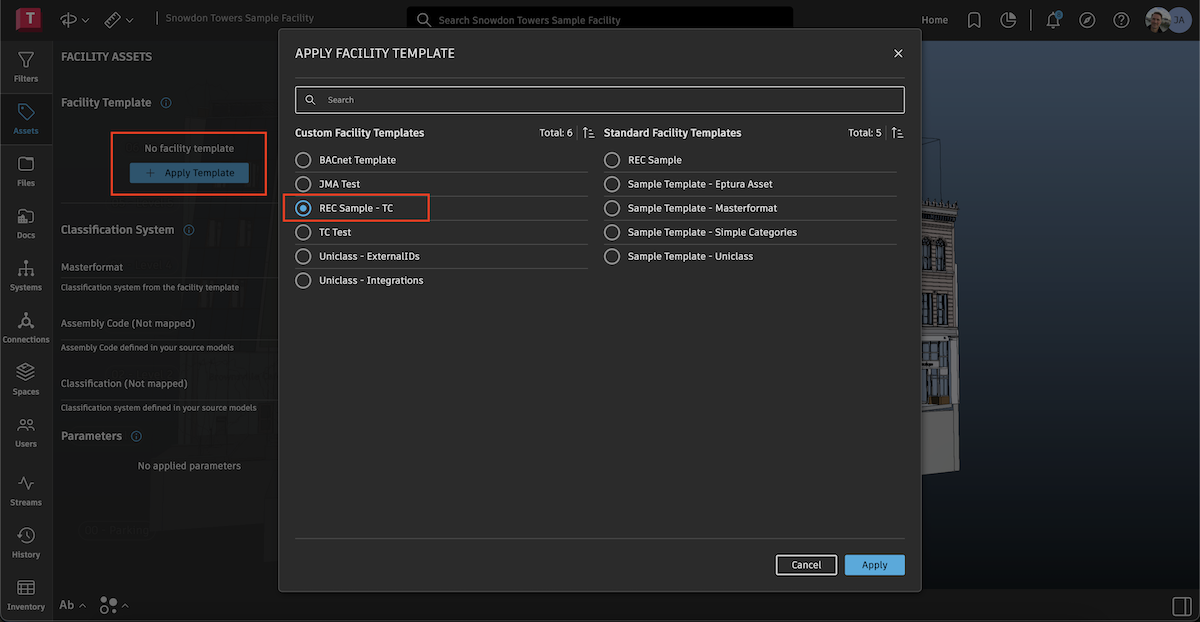Open the Filters panel icon
Viewport: 1200px width, 622px height.
click(26, 66)
